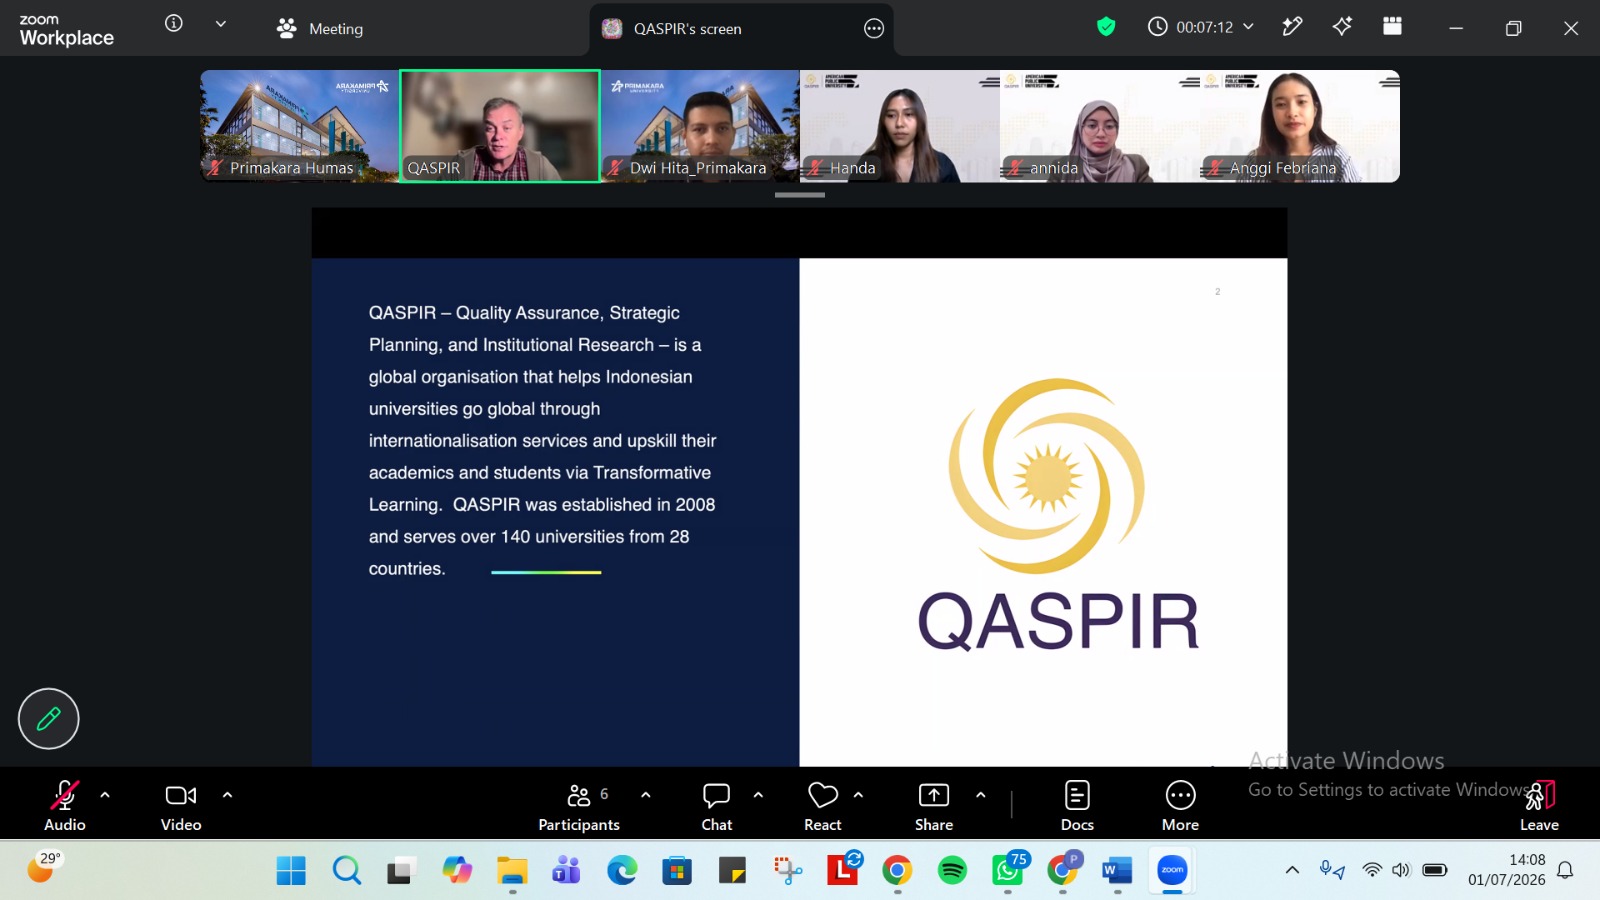
Task: Expand timer dropdown chevron
Action: pyautogui.click(x=1248, y=27)
